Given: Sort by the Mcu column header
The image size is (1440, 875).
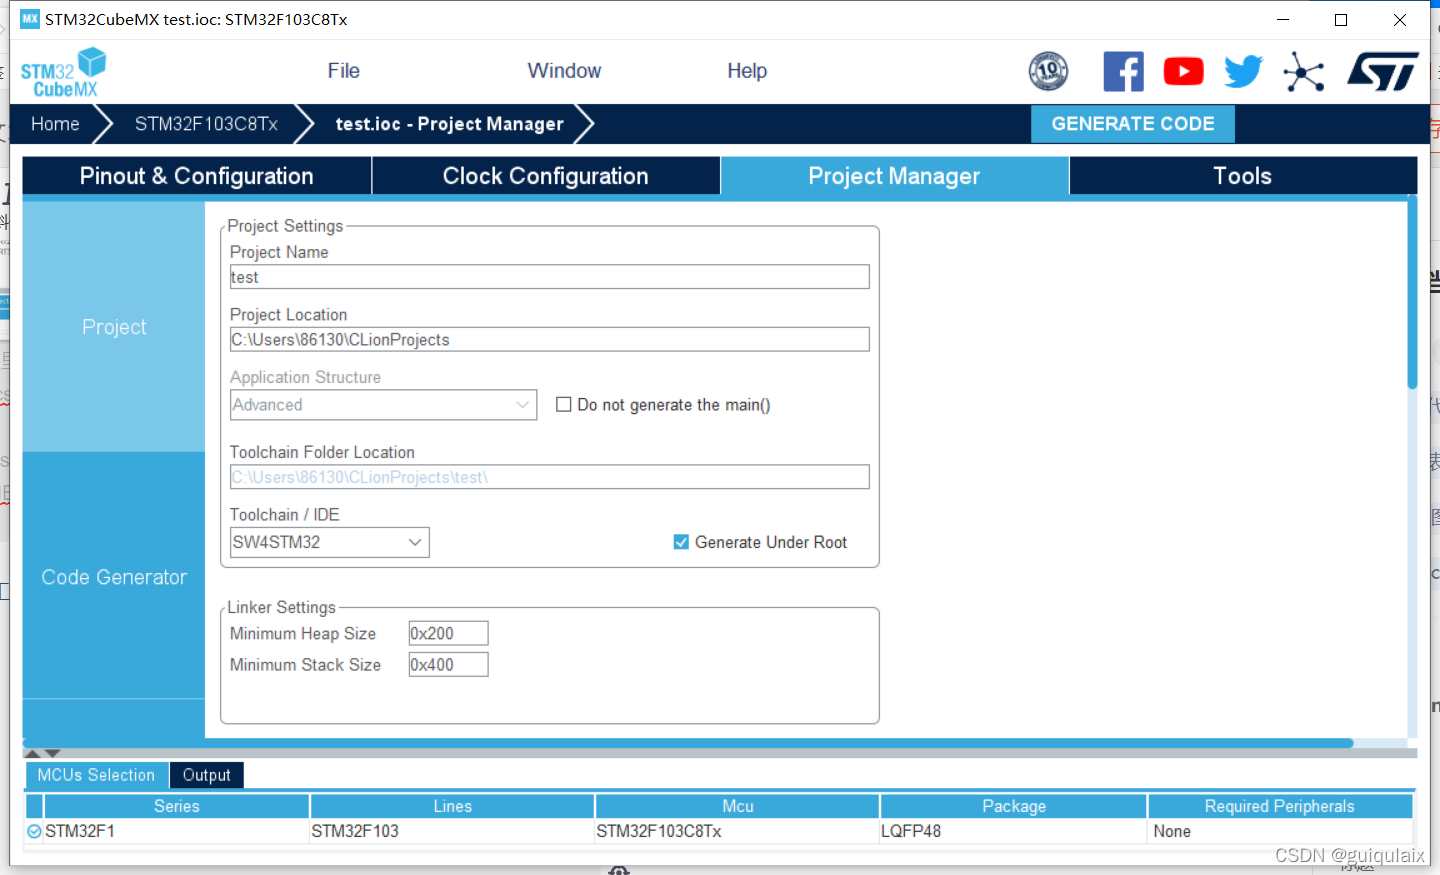Looking at the screenshot, I should pos(738,806).
